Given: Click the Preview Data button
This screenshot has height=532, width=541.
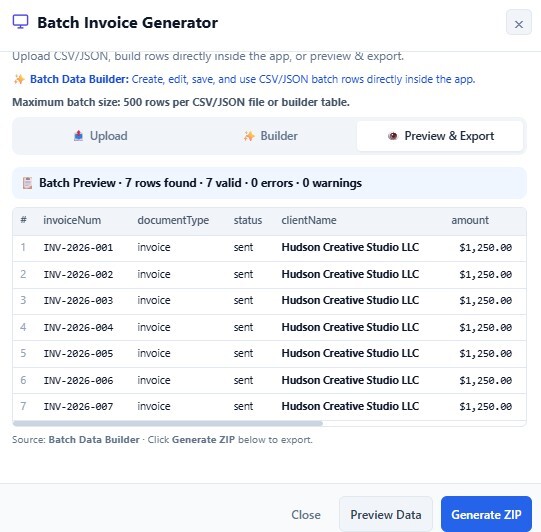Looking at the screenshot, I should [x=386, y=514].
